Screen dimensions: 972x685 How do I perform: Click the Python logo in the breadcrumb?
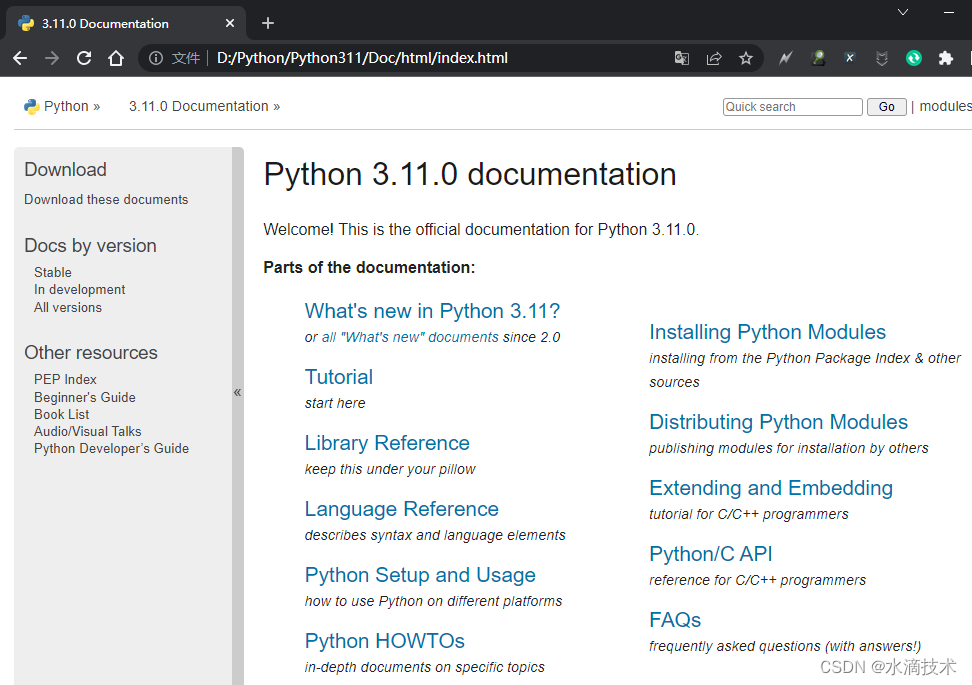(31, 107)
